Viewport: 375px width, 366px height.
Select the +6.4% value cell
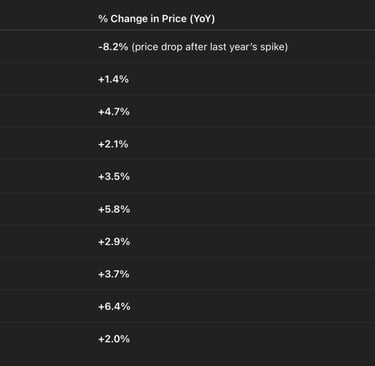coord(114,307)
